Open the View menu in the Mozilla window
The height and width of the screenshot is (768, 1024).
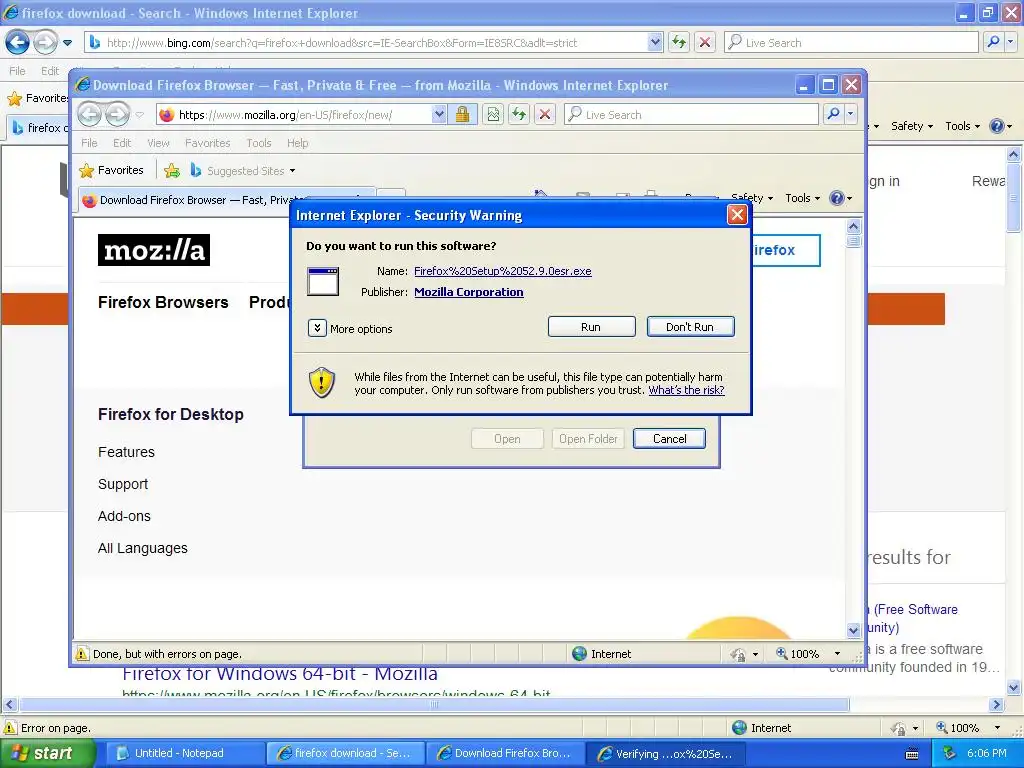pos(158,143)
